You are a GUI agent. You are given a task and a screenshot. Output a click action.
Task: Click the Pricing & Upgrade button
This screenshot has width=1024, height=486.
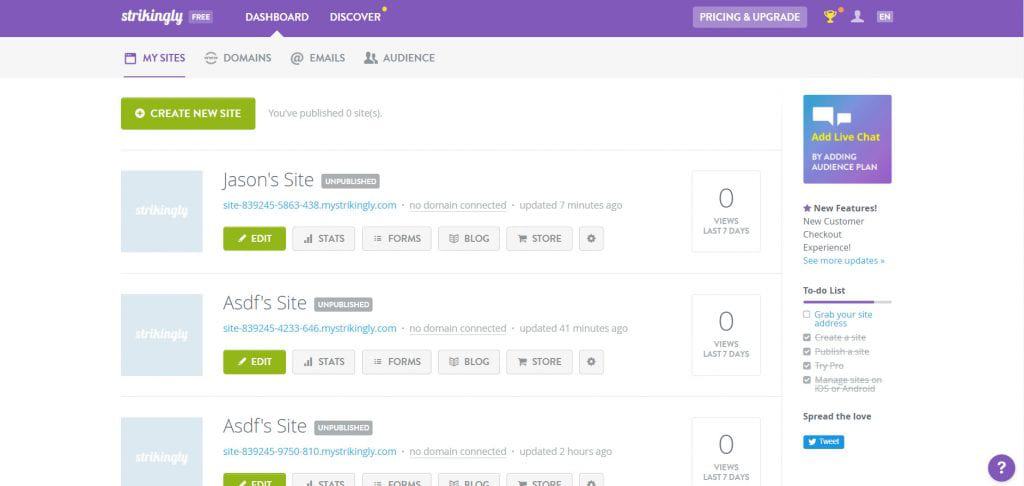pyautogui.click(x=750, y=17)
